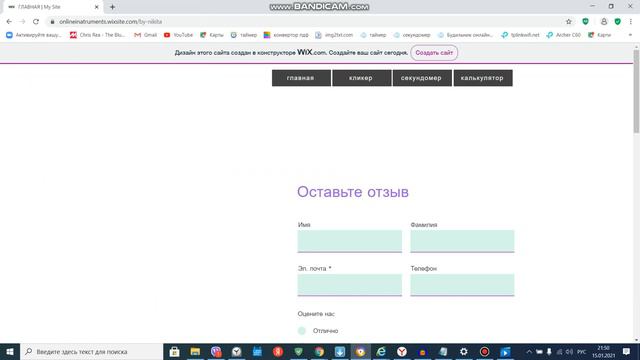
Task: Open the img2txt.com bookmark
Action: coord(334,35)
